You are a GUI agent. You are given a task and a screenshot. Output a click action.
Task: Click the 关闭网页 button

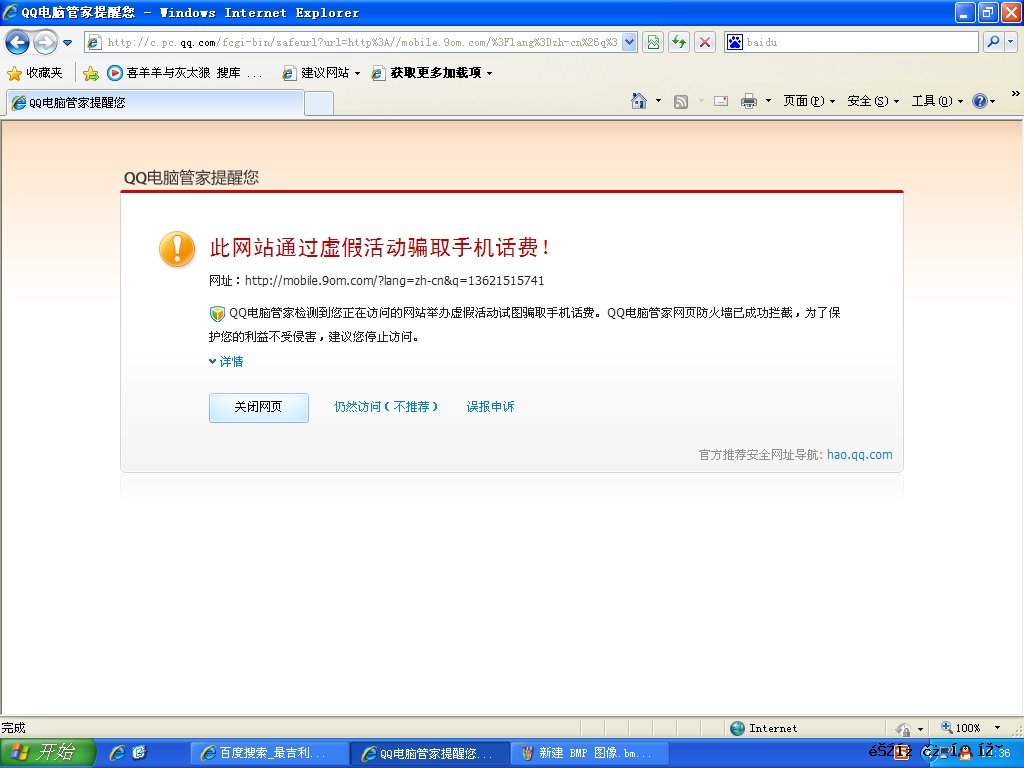point(259,408)
